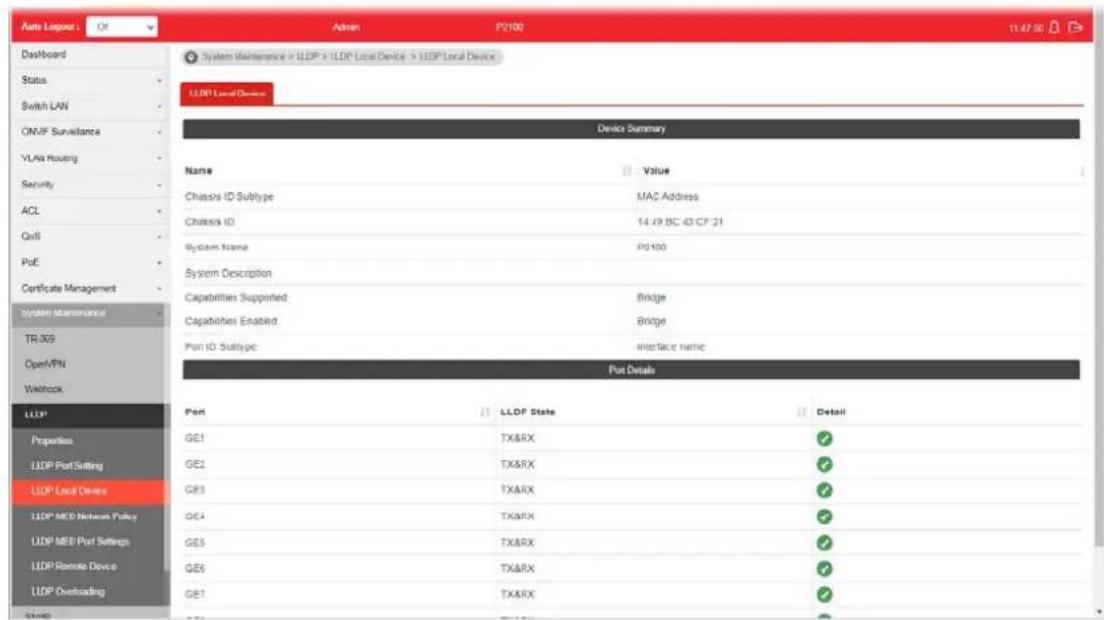1104x620 pixels.
Task: Open detail check icon for GE3
Action: pos(824,491)
